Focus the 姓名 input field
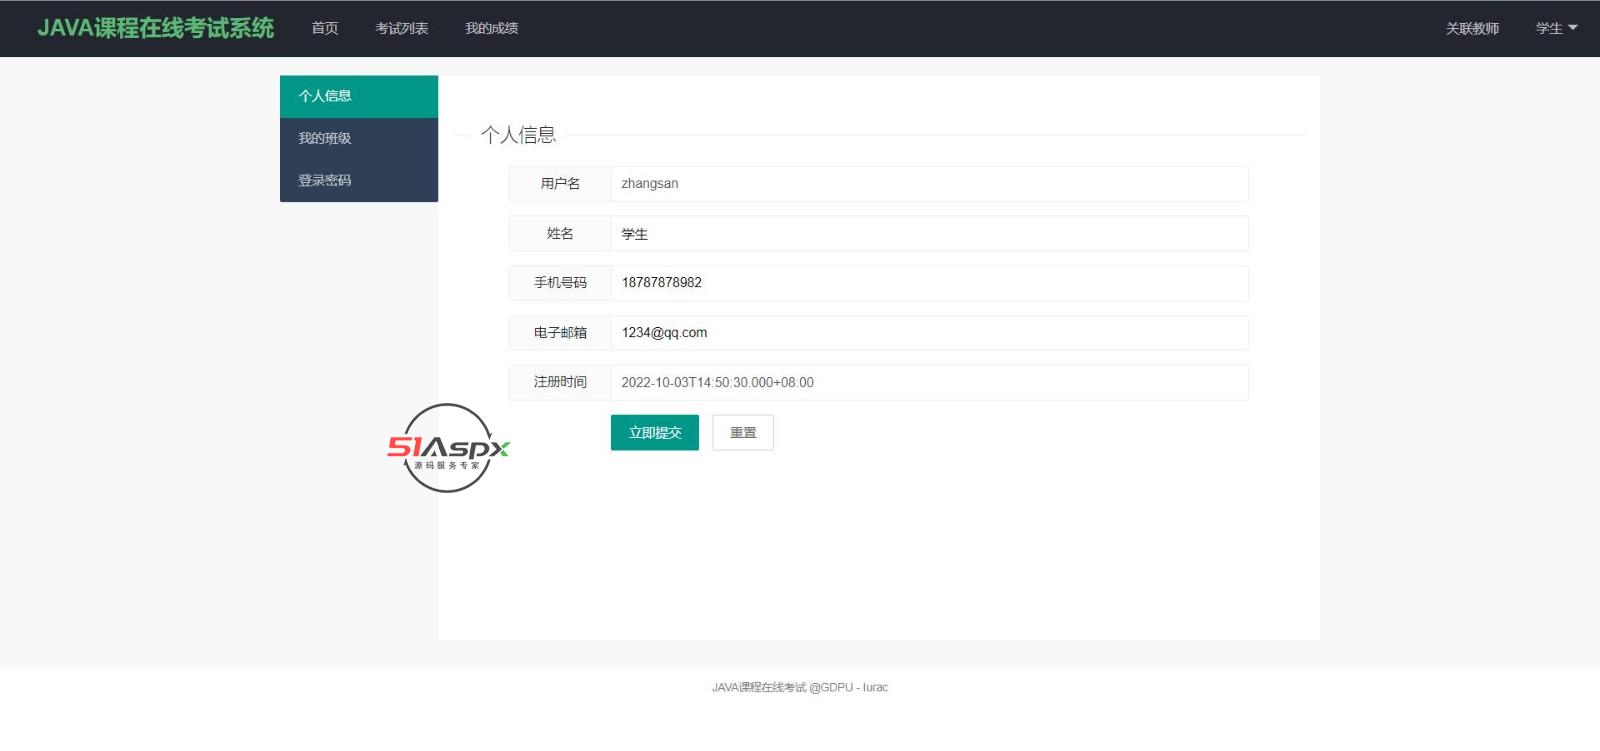This screenshot has width=1600, height=751. (x=928, y=234)
